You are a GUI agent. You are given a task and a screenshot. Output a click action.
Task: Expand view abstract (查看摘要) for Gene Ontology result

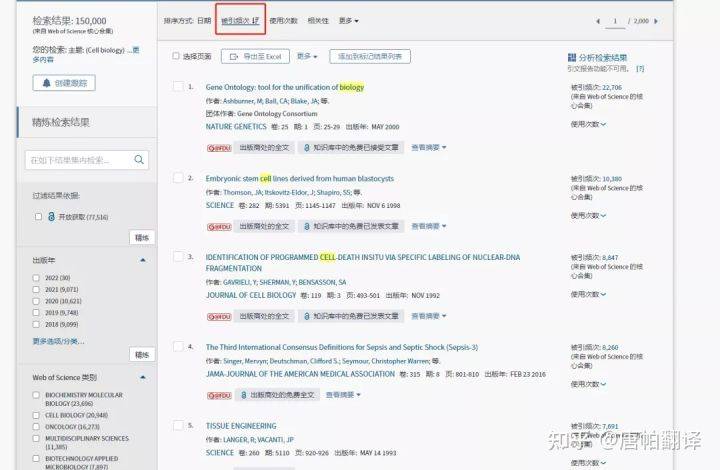428,147
